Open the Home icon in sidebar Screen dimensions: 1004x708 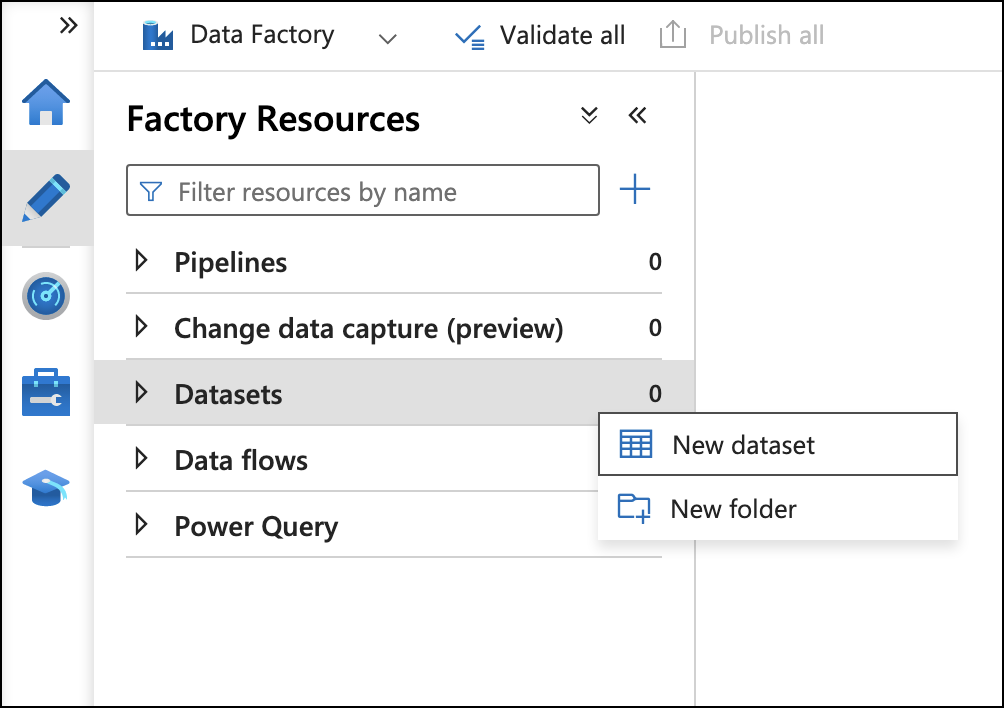46,103
